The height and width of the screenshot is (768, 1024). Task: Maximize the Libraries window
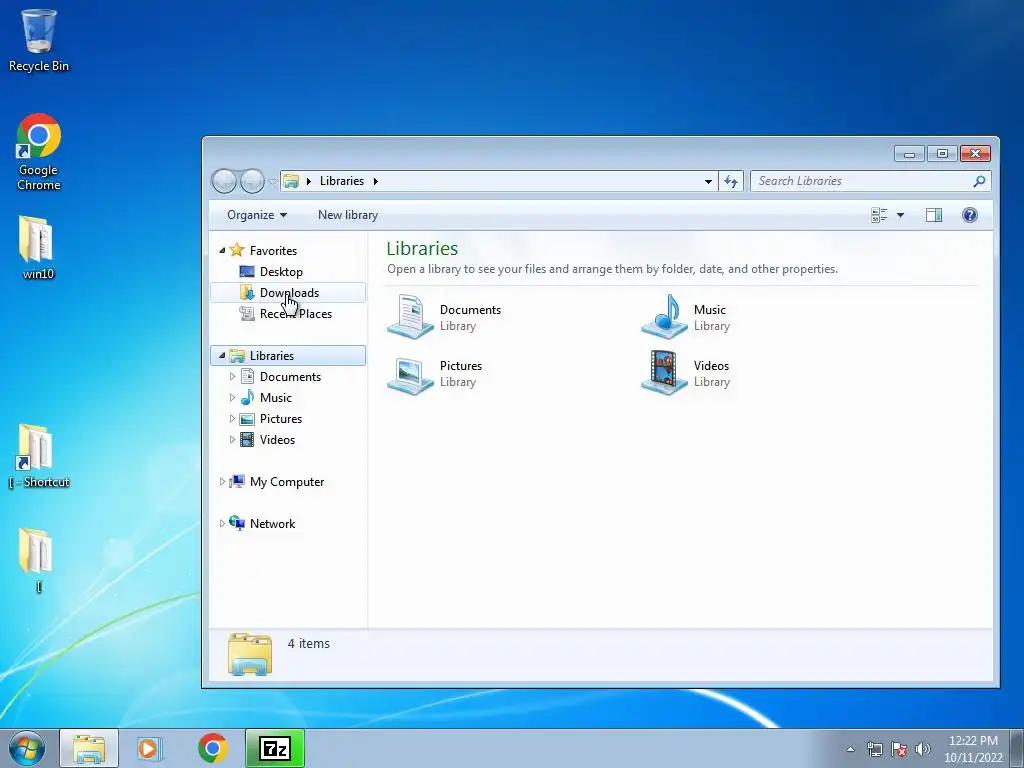[942, 153]
